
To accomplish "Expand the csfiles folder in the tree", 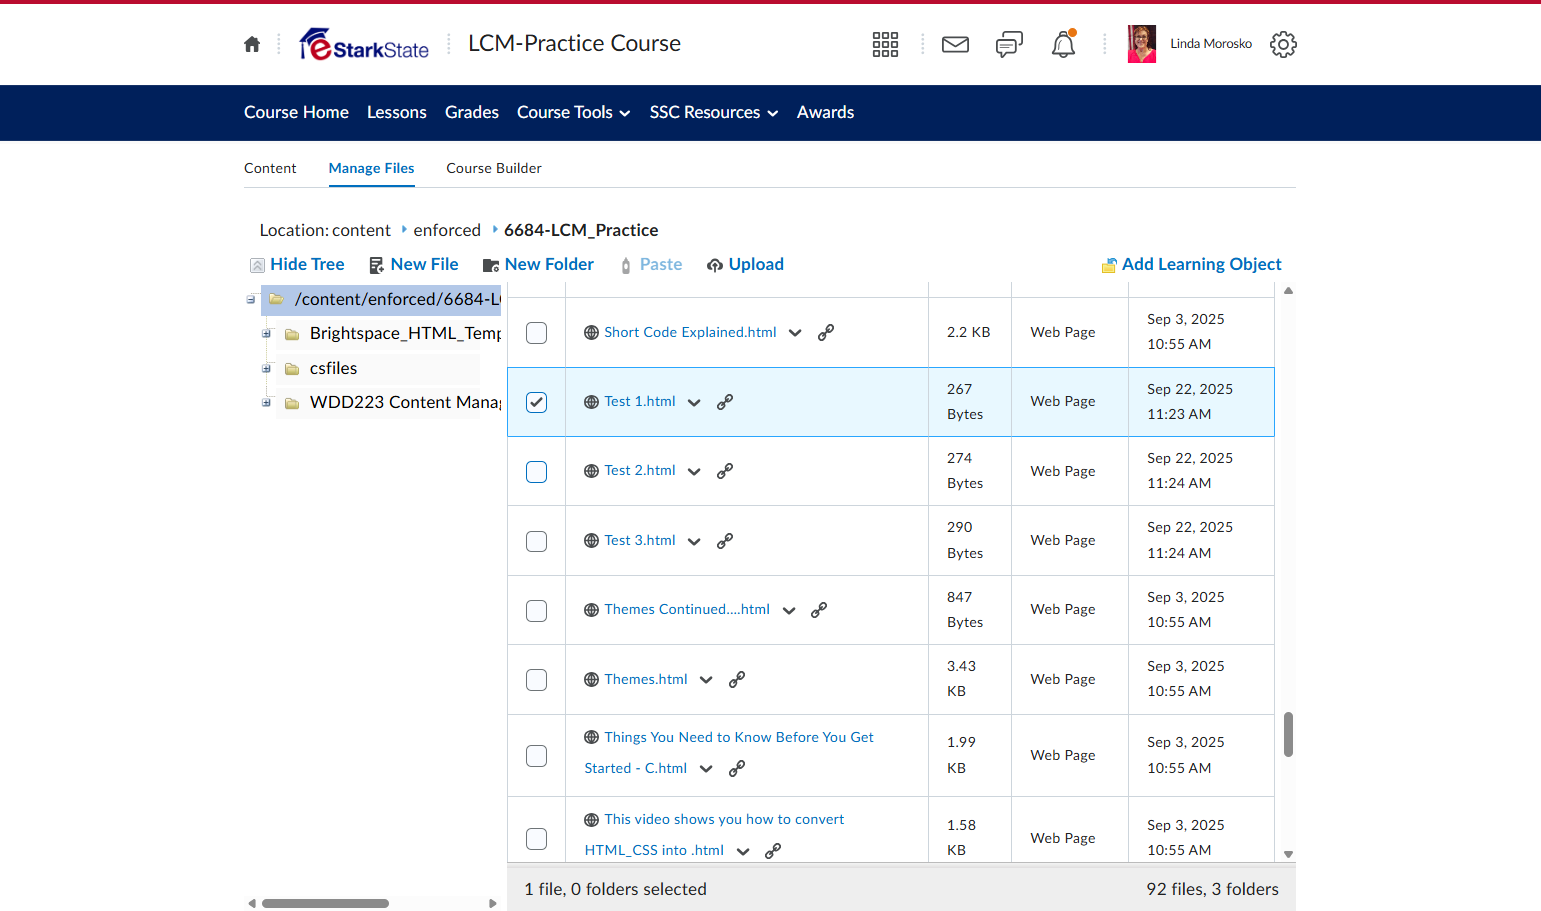I will pyautogui.click(x=266, y=369).
